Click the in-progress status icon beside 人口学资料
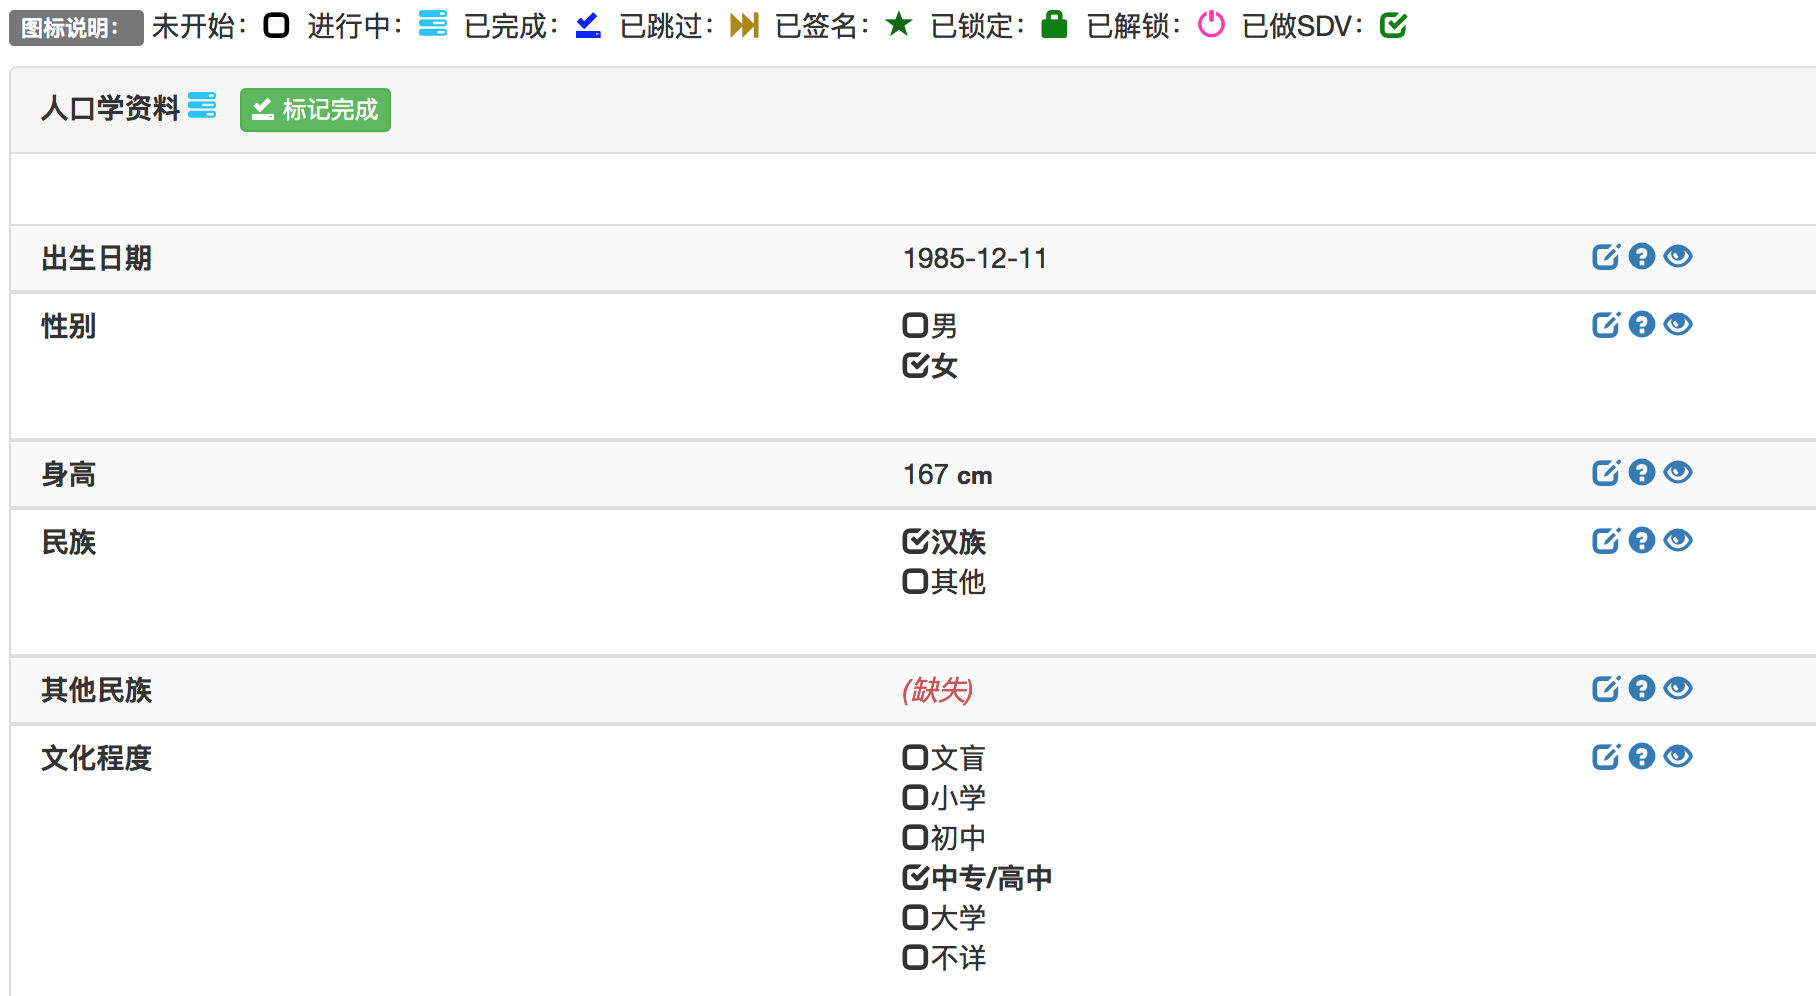1816x996 pixels. (x=202, y=106)
